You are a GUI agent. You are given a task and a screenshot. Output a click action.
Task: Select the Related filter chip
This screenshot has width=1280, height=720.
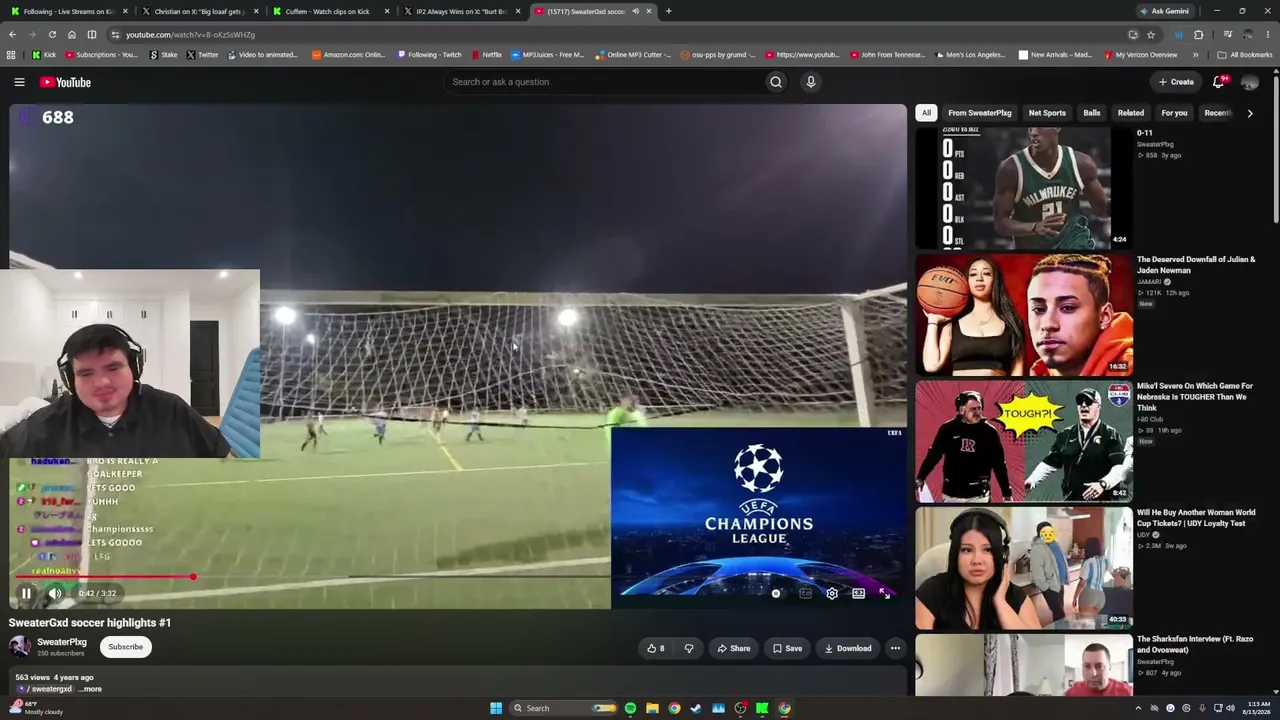pos(1131,113)
